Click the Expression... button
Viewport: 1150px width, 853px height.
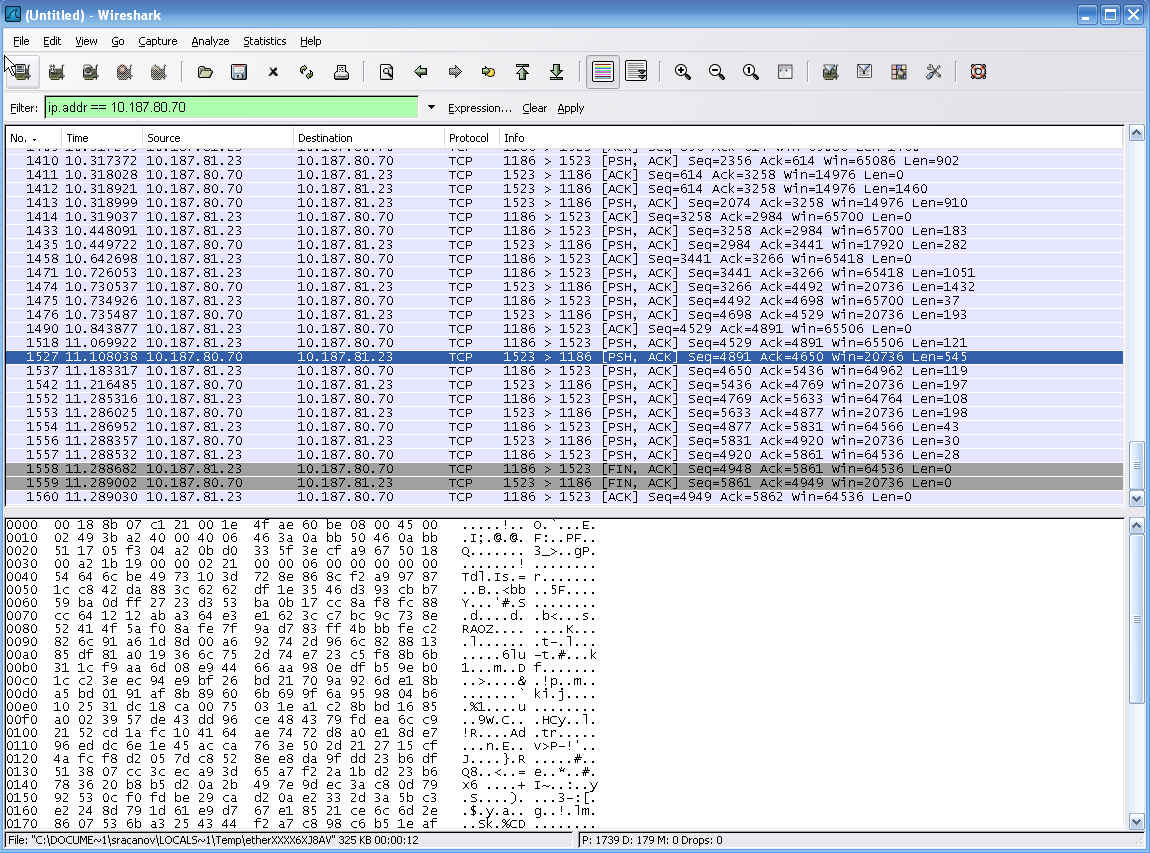[x=480, y=108]
